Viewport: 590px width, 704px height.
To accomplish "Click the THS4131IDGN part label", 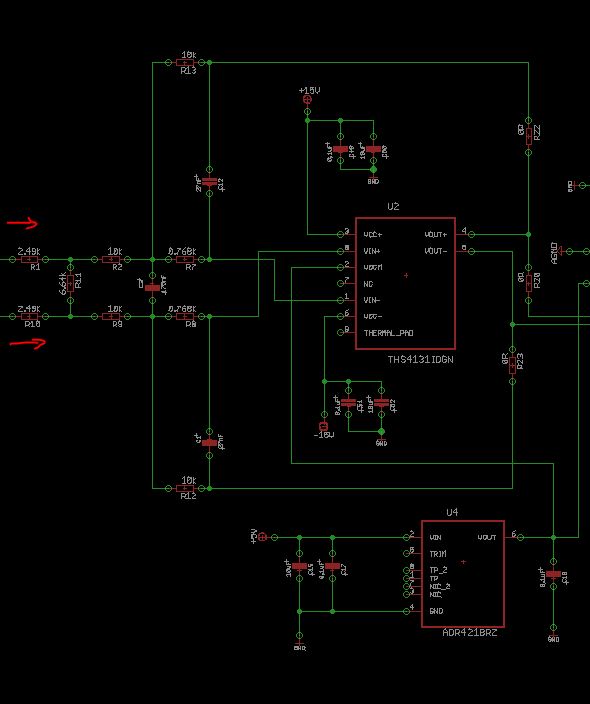I will point(420,359).
